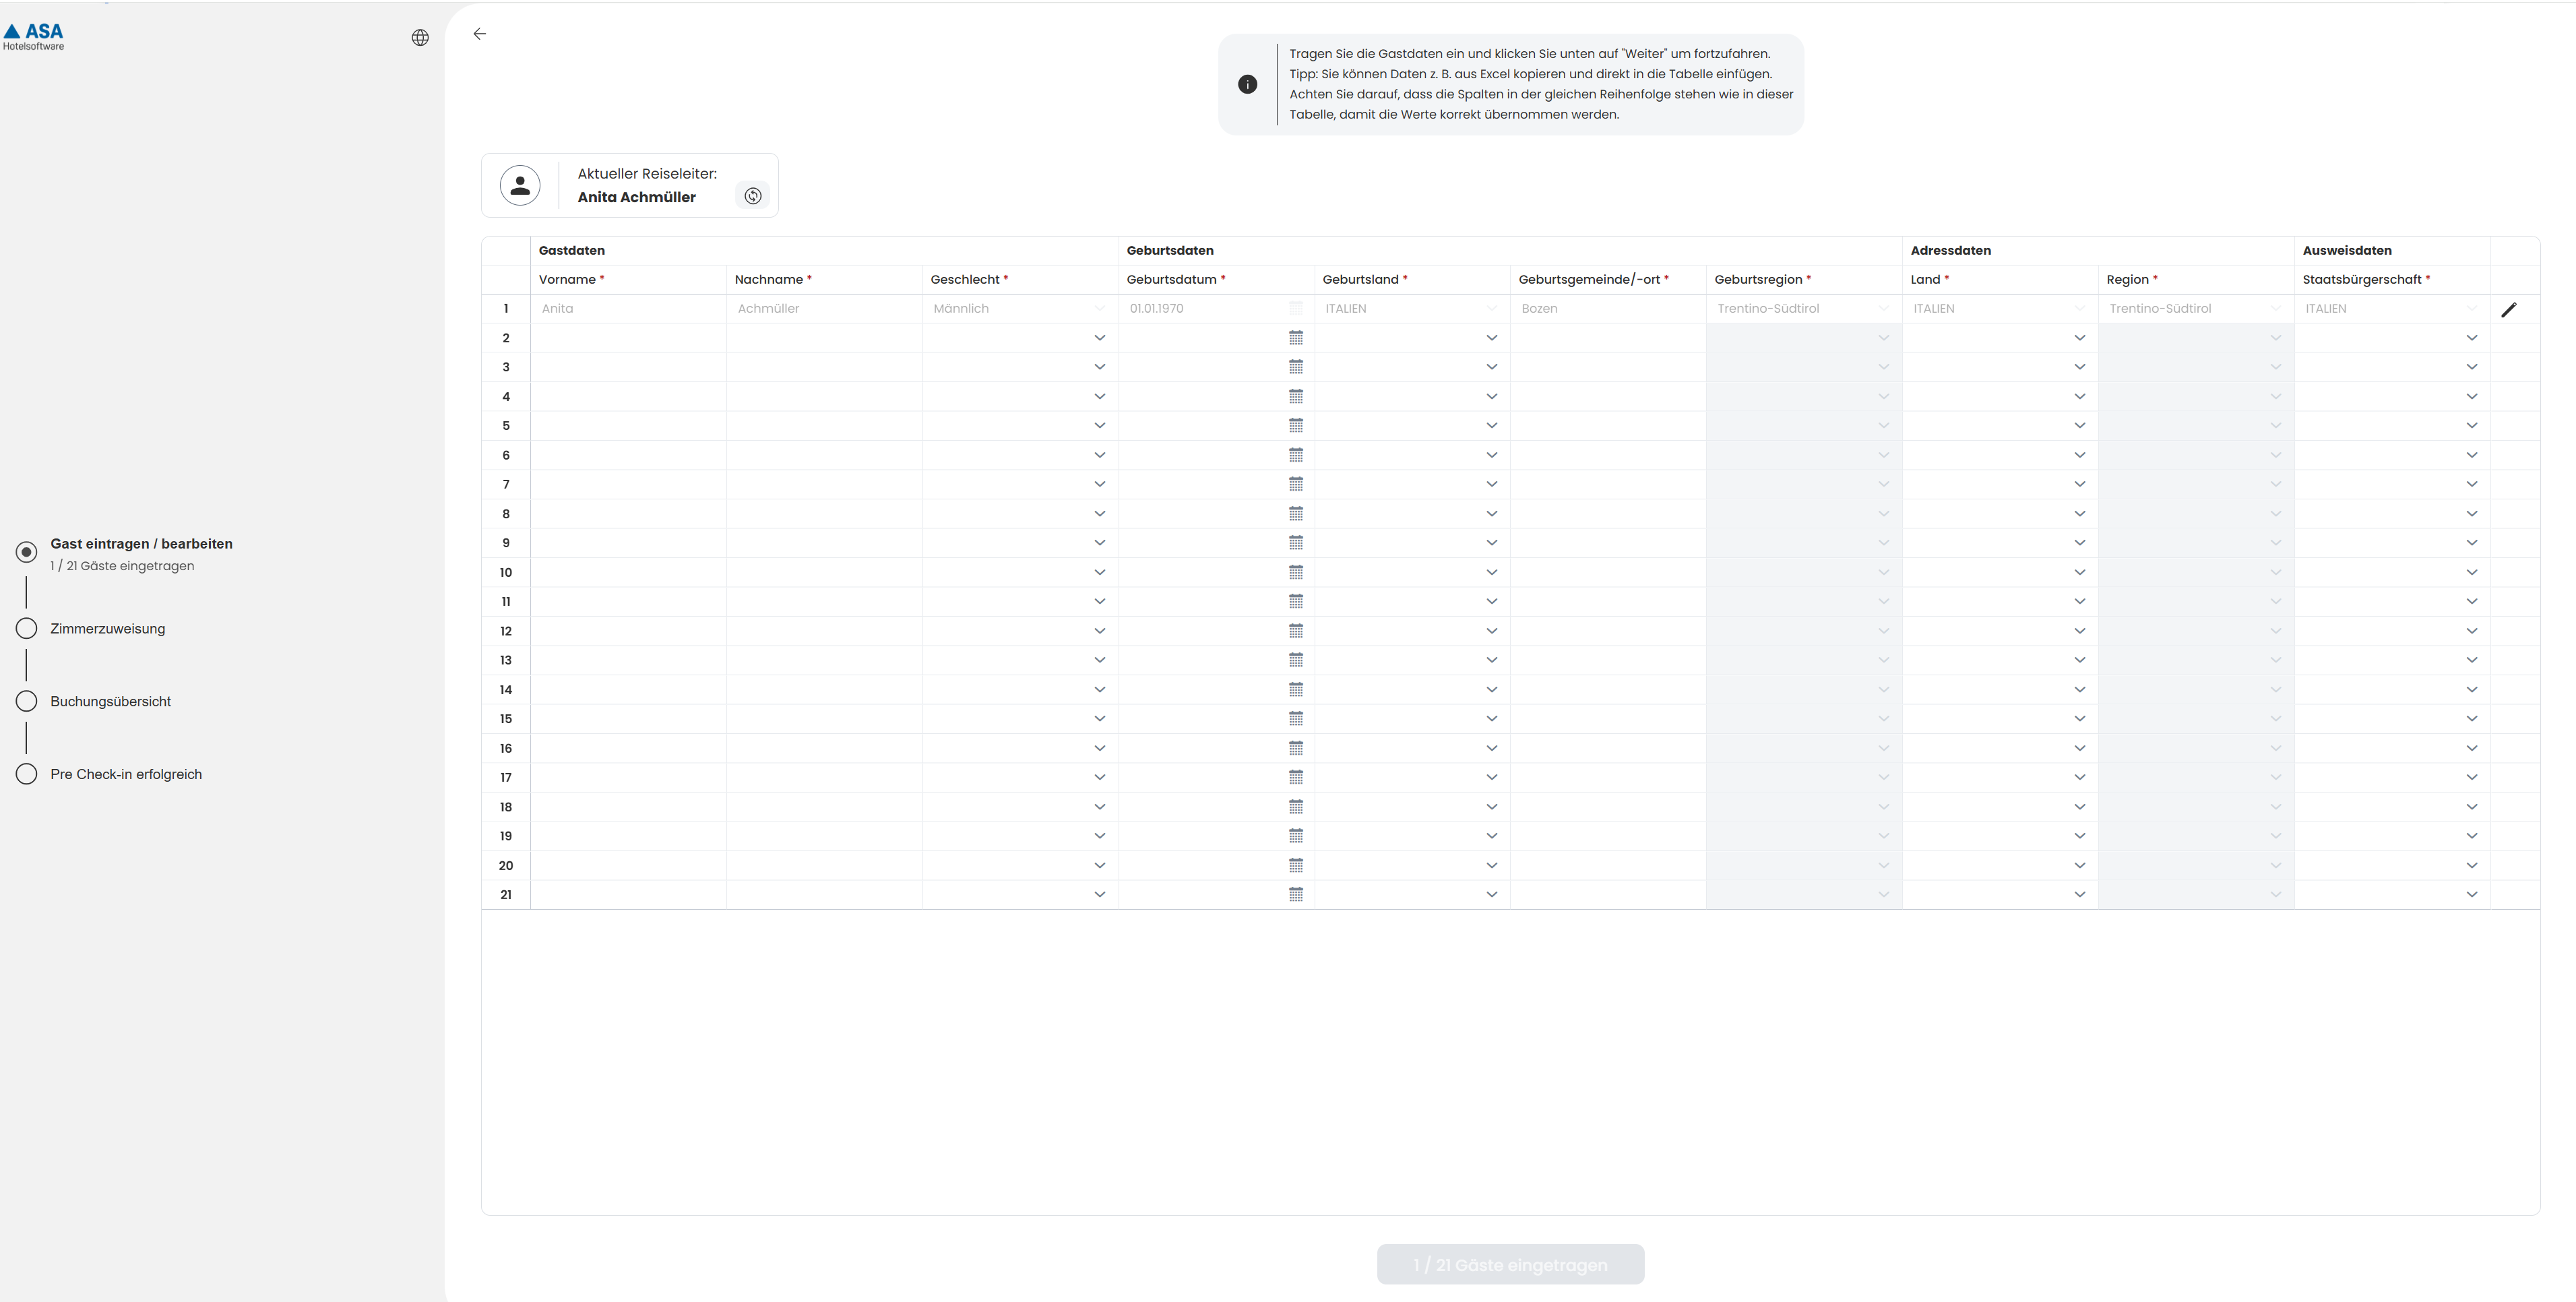Open the calendar picker in row 21
Image resolution: width=2576 pixels, height=1302 pixels.
pos(1296,895)
